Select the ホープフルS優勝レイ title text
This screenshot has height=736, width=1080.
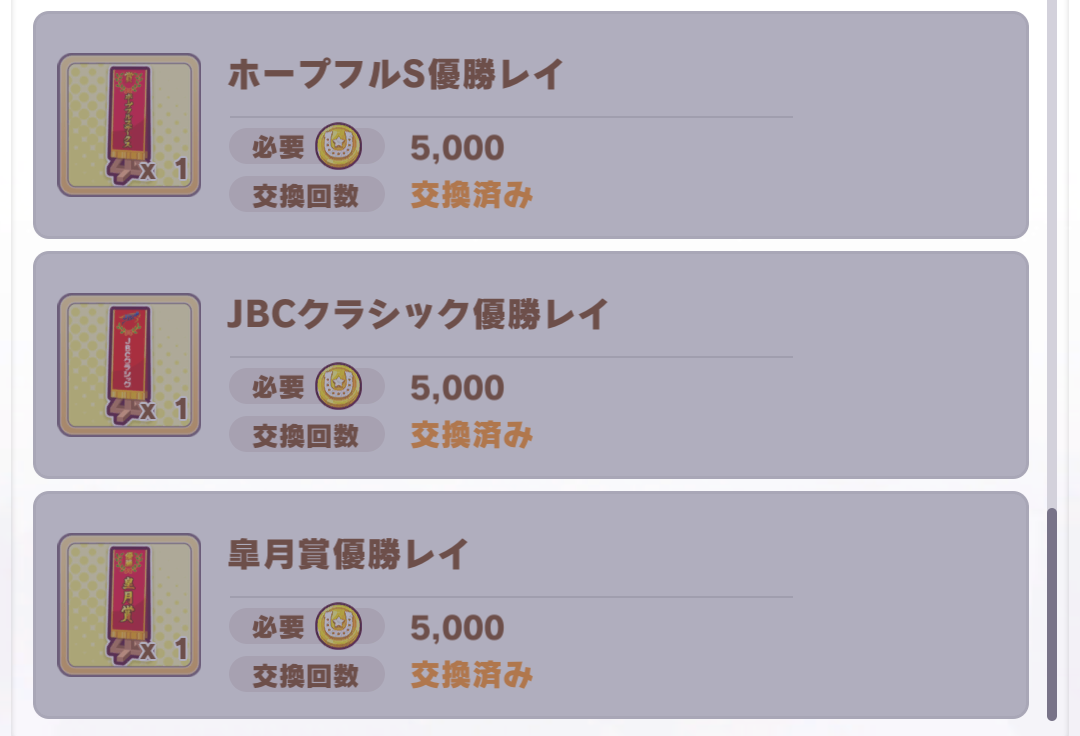(x=396, y=75)
